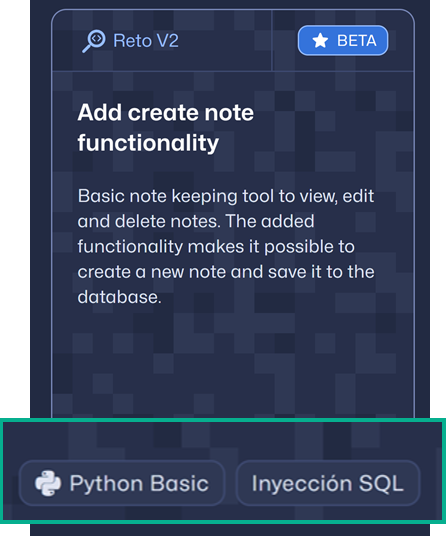Click the word "functionality" in the heading

coord(148,143)
